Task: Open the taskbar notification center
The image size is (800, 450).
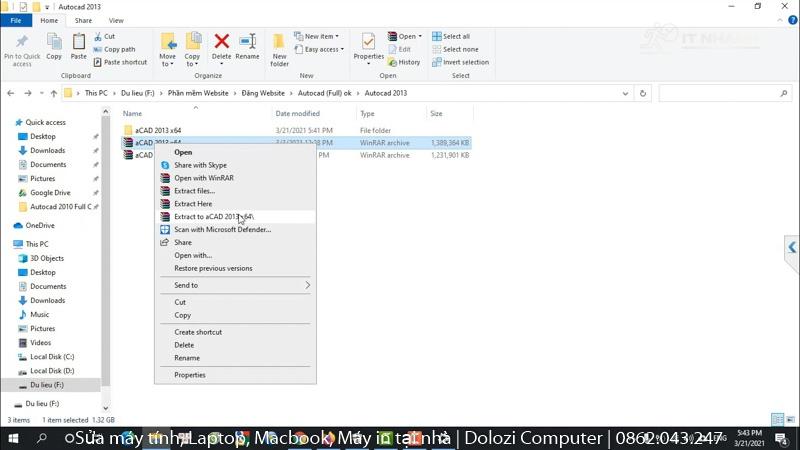Action: point(781,438)
